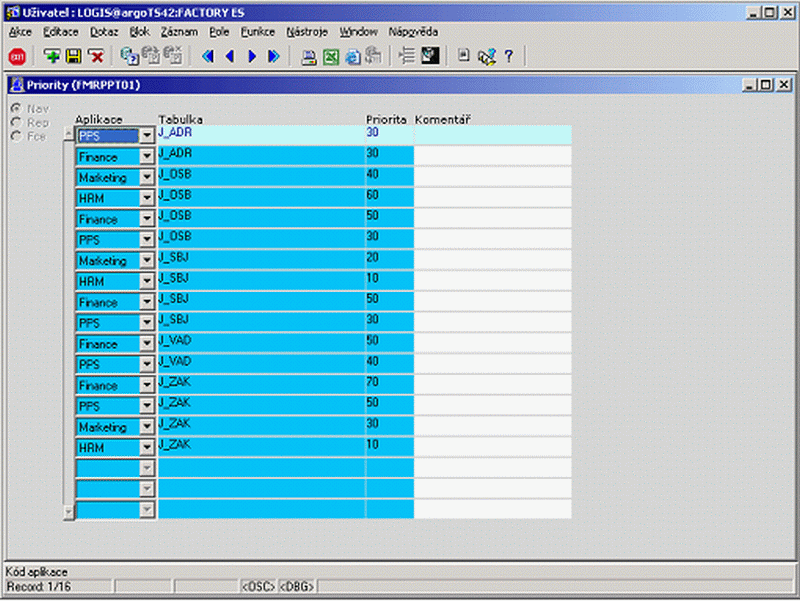Open help with question mark icon

pyautogui.click(x=509, y=56)
